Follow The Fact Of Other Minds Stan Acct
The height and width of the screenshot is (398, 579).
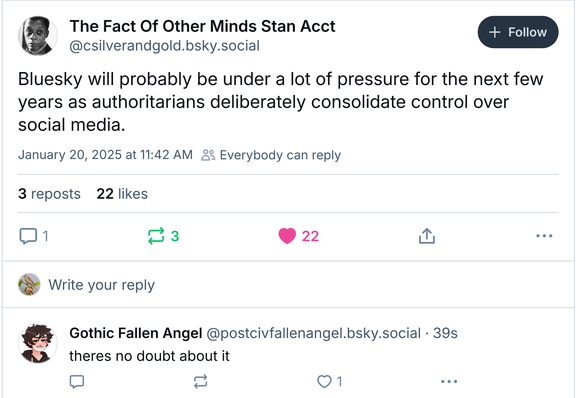(x=518, y=32)
